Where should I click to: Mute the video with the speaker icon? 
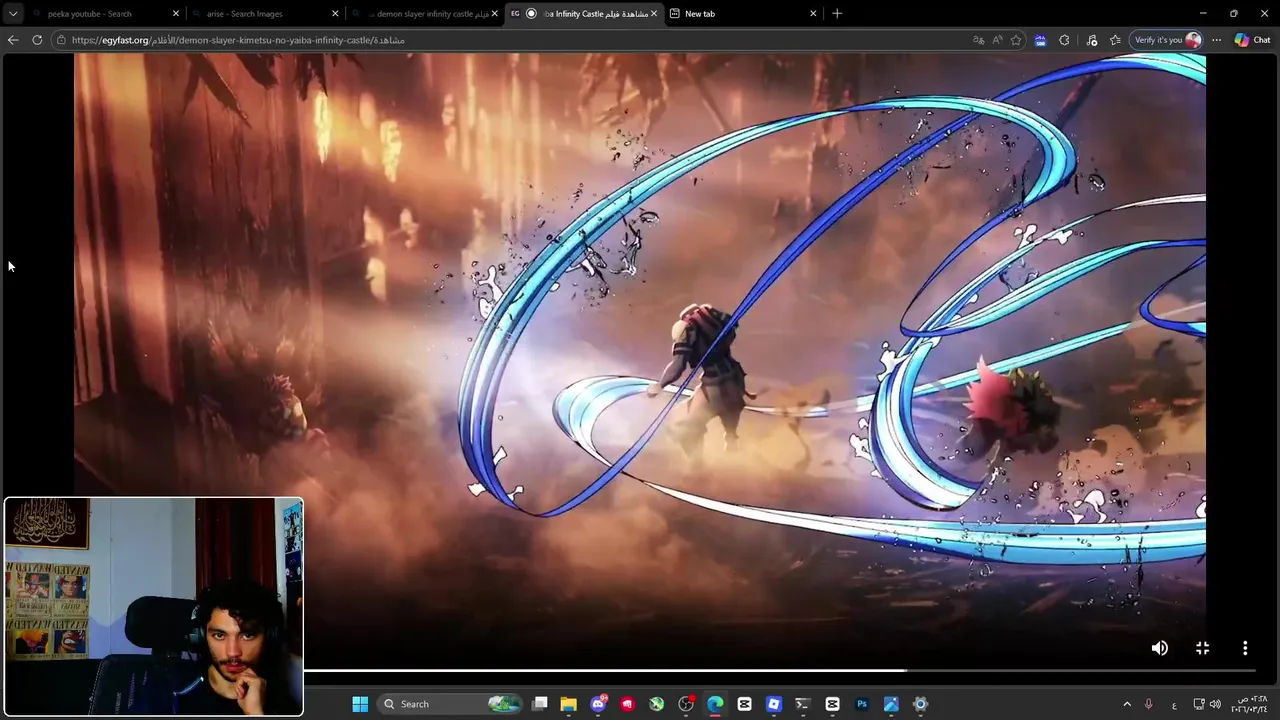1159,648
